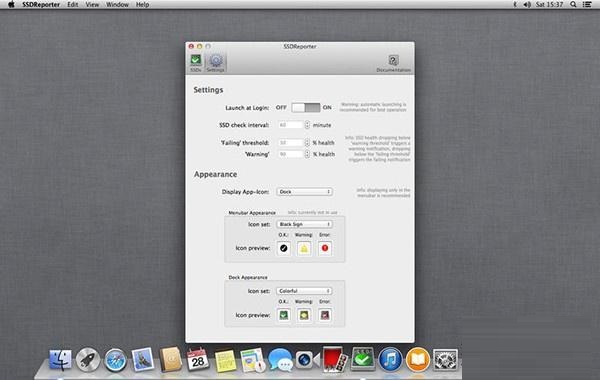This screenshot has height=380, width=600.
Task: Open Finder from the Dock
Action: [60, 360]
